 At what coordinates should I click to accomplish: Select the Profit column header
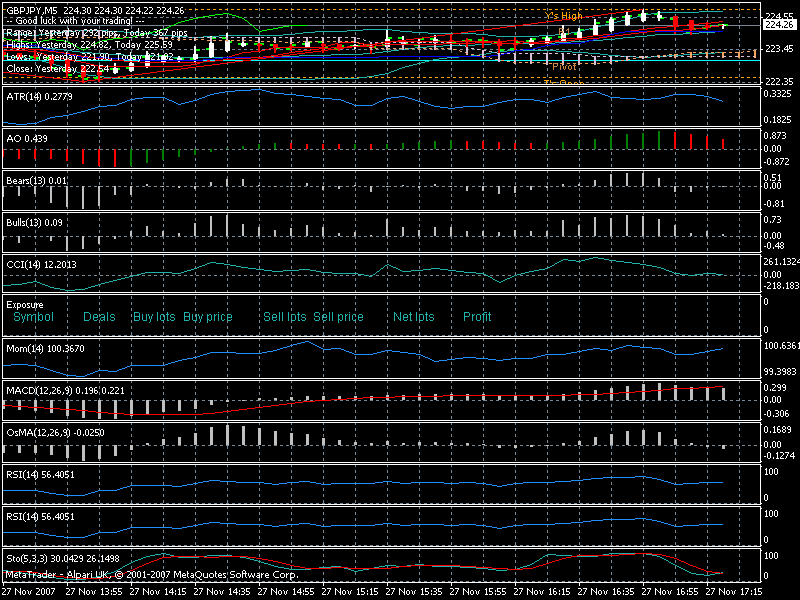tap(477, 317)
